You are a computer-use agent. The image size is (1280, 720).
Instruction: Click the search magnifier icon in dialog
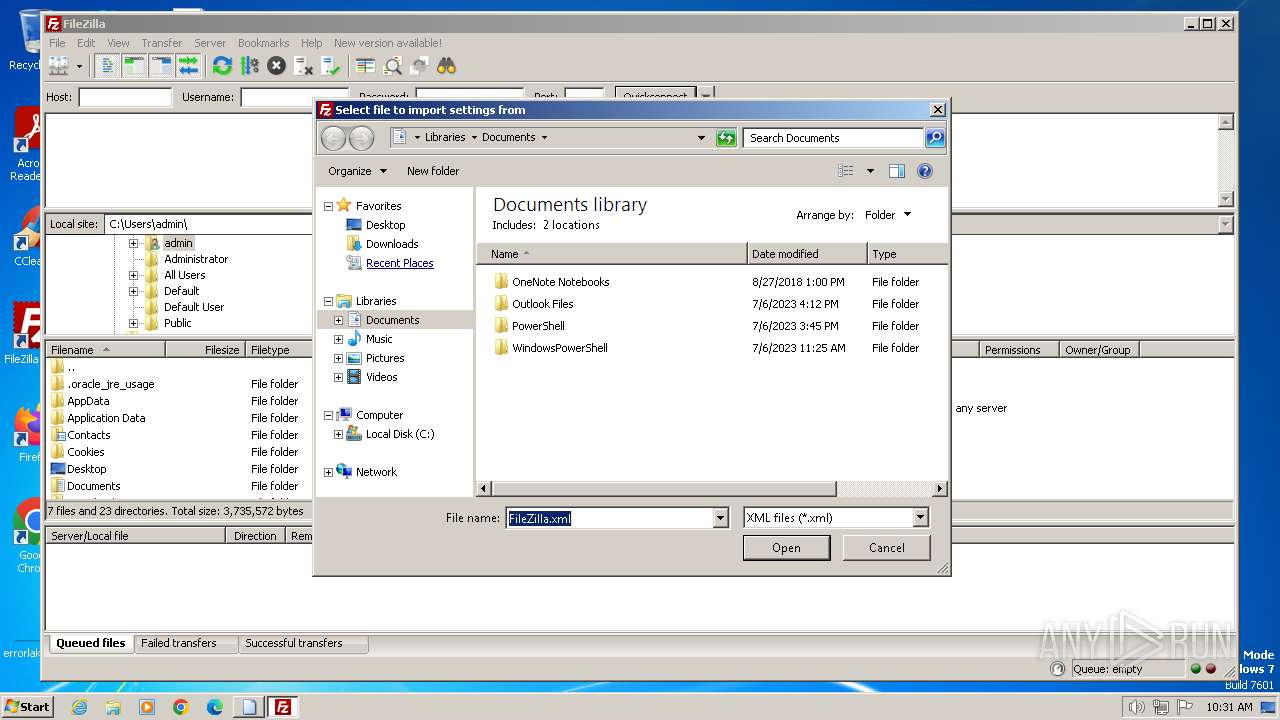click(935, 138)
